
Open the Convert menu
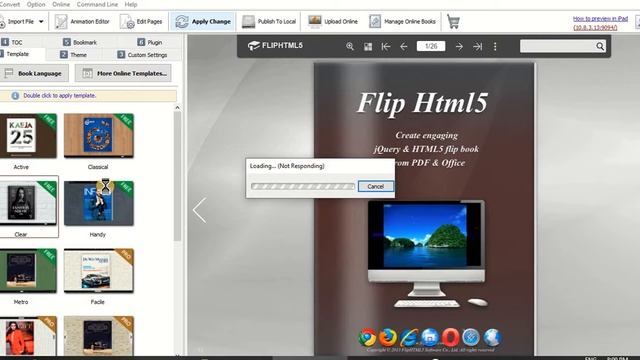(10, 4)
